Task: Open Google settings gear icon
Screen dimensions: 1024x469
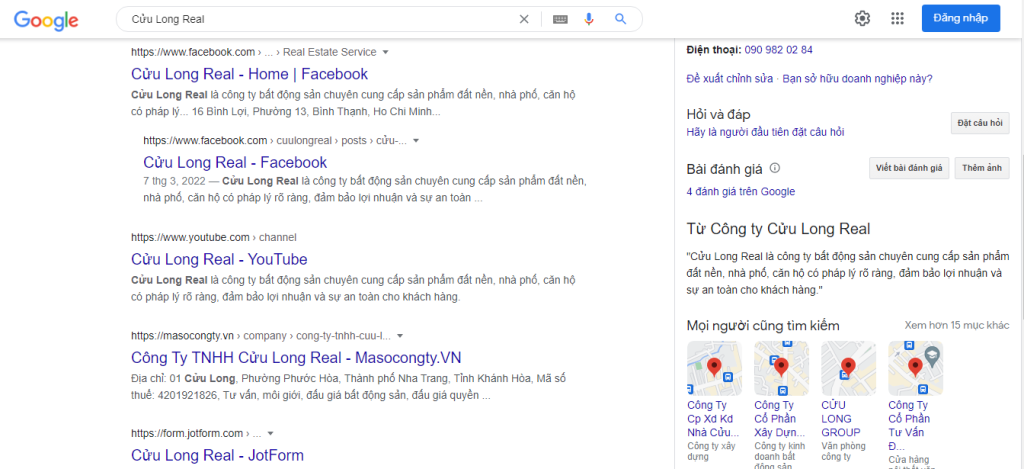Action: coord(863,18)
